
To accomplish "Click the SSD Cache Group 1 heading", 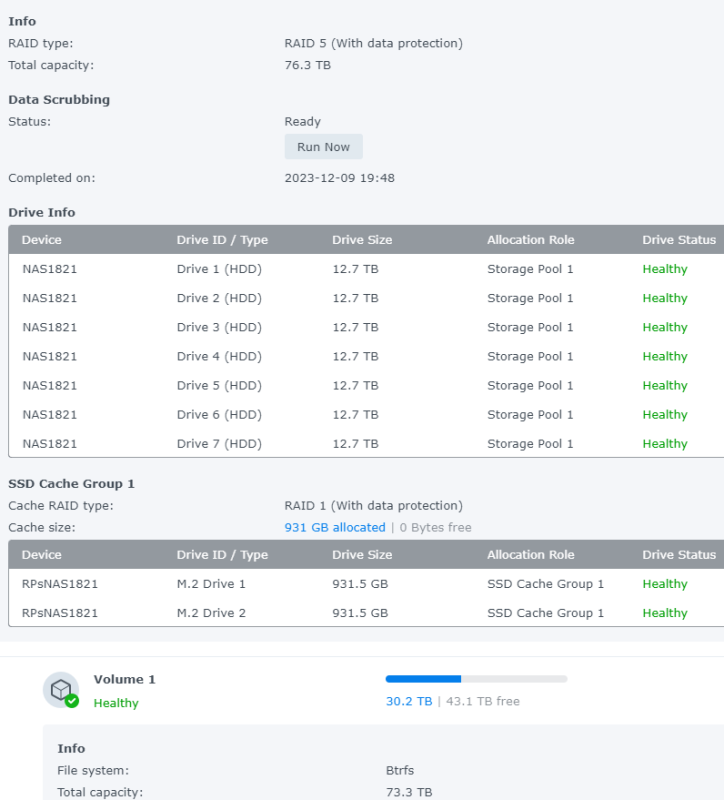I will click(x=71, y=484).
